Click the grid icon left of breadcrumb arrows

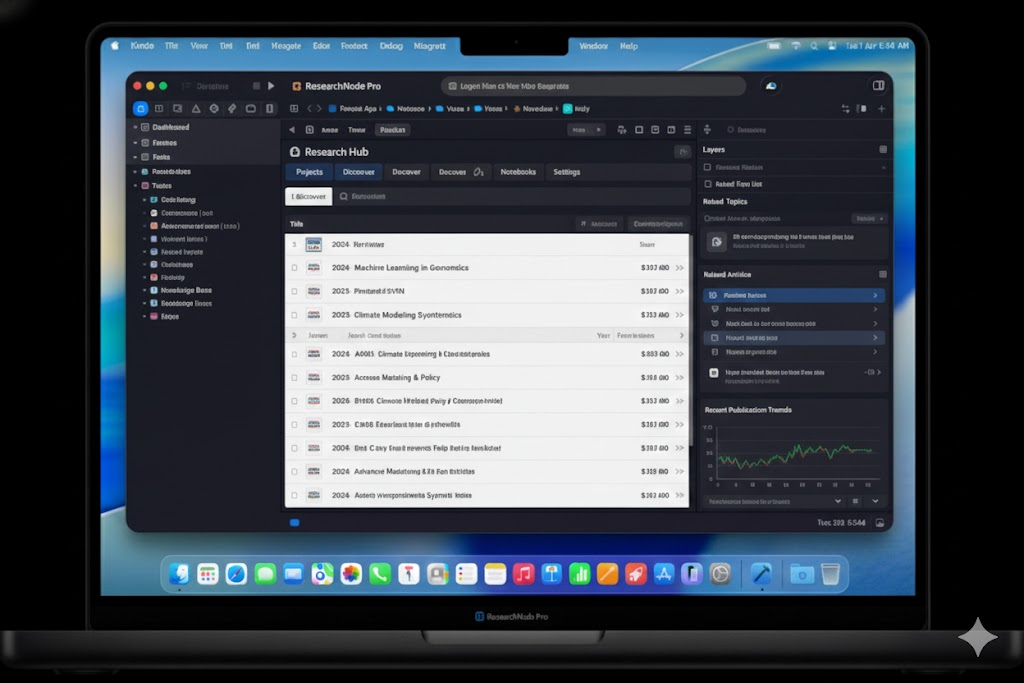coord(294,108)
